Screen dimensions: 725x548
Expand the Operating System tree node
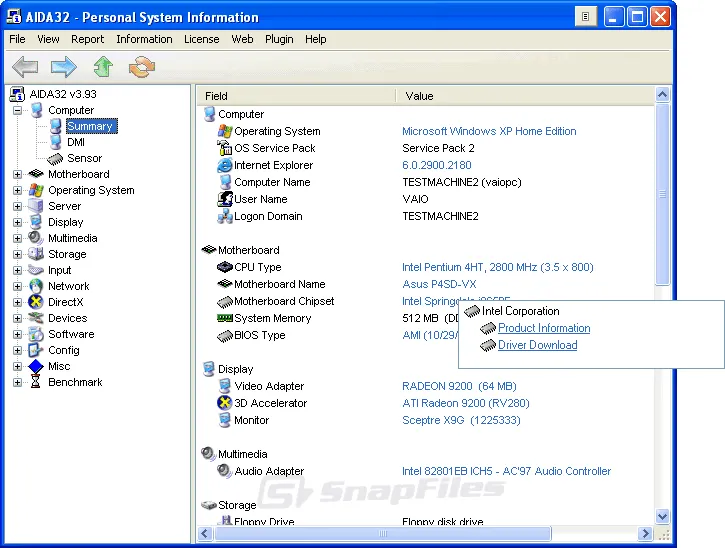pyautogui.click(x=17, y=191)
